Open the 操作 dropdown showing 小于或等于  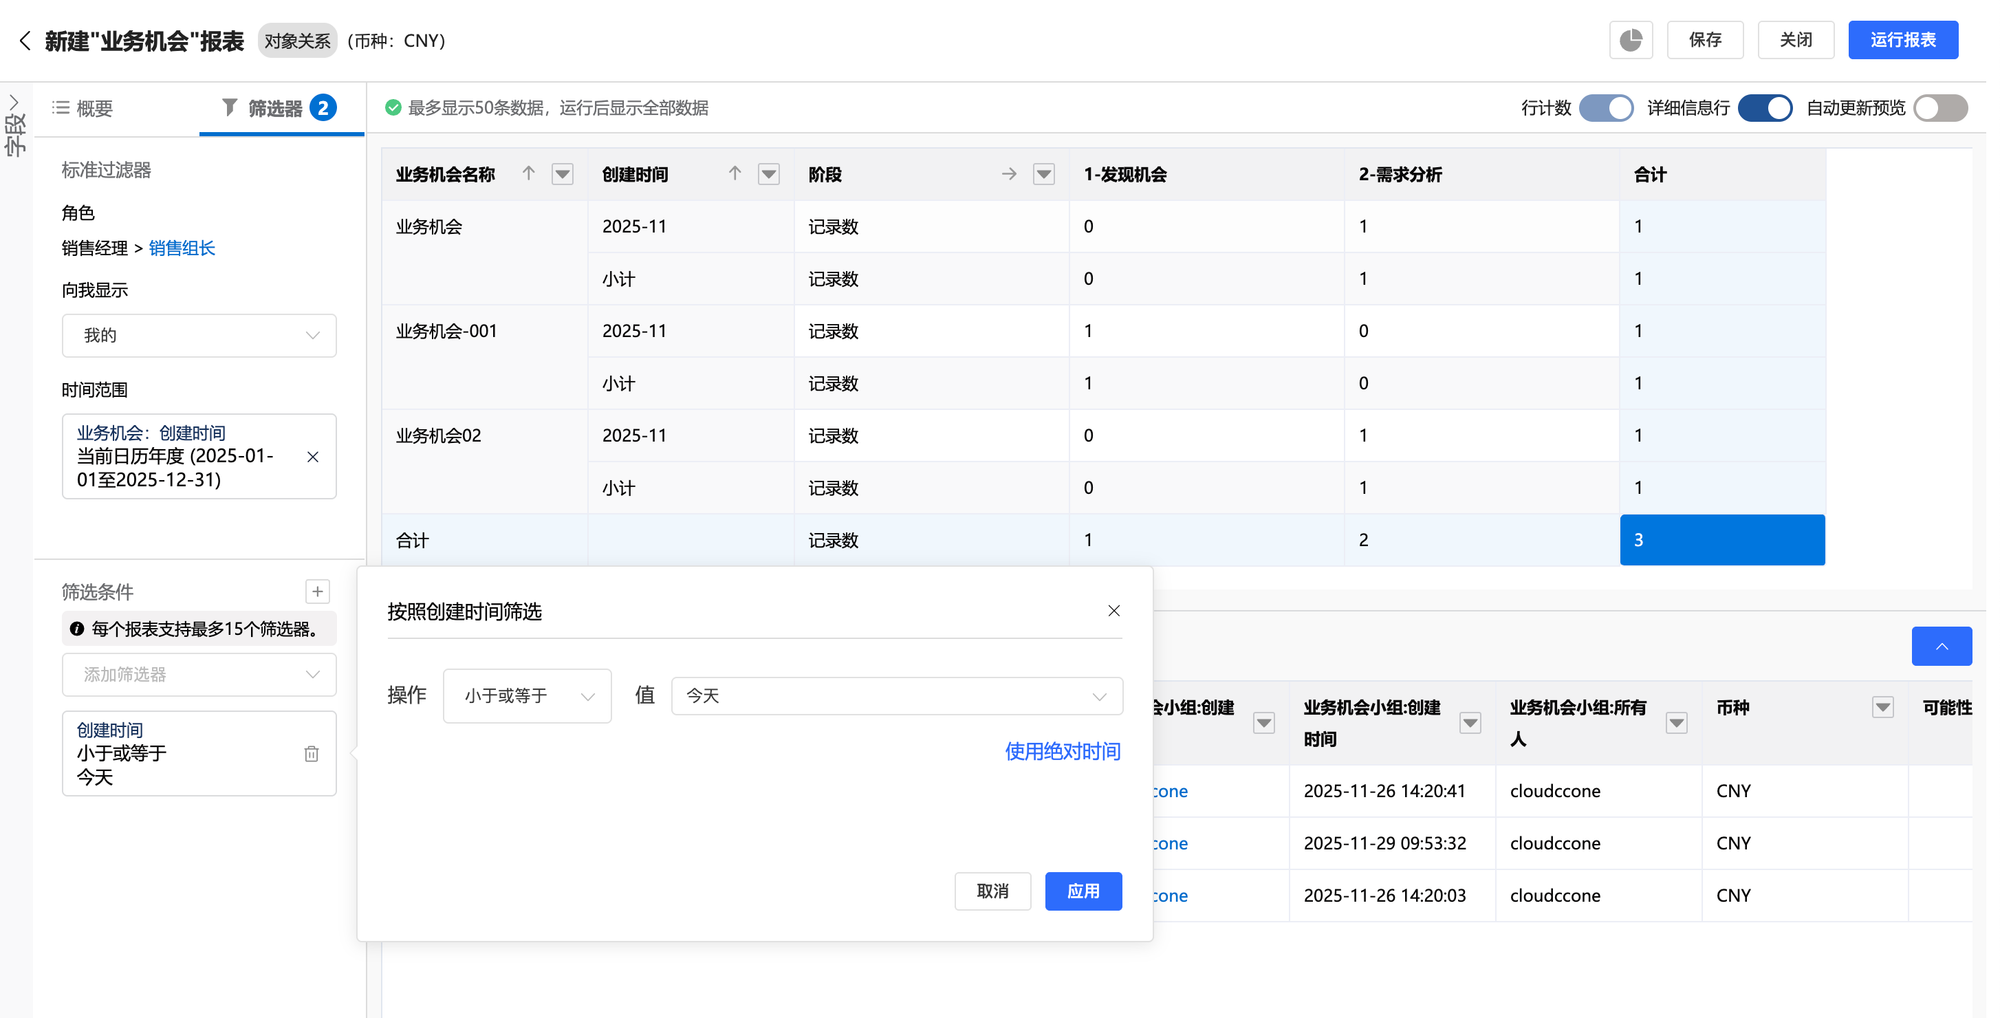click(x=527, y=696)
